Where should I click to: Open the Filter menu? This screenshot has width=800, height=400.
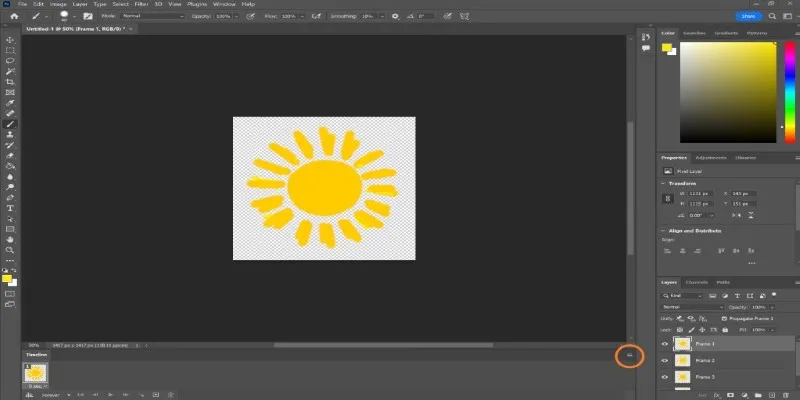pos(141,4)
